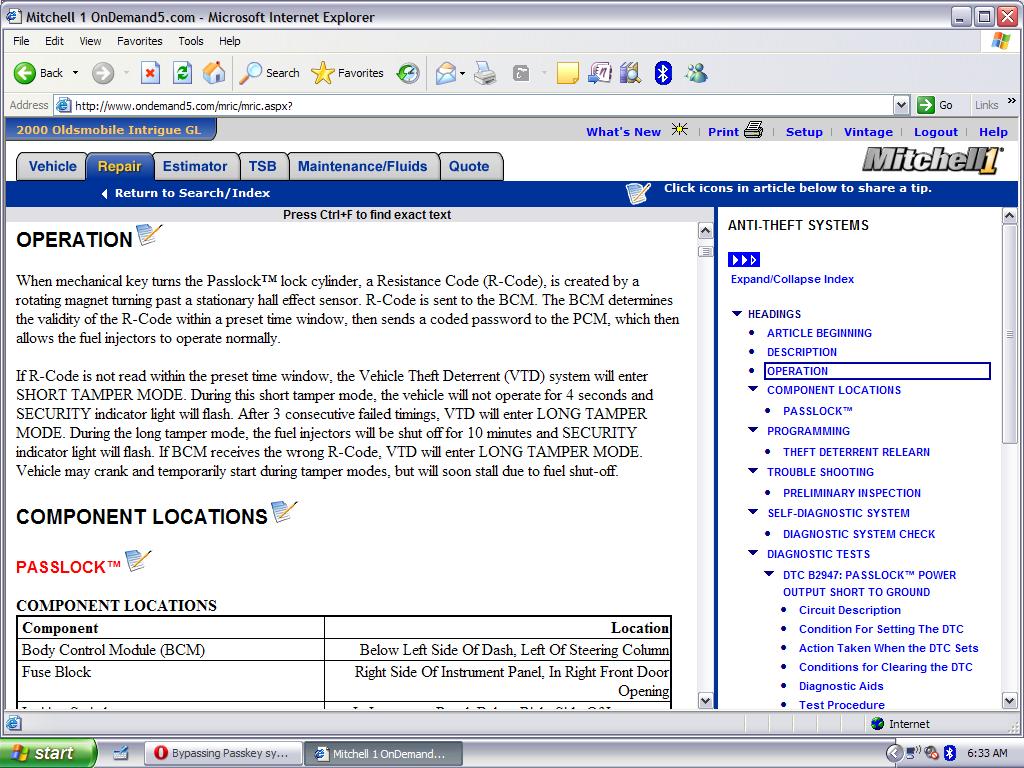The width and height of the screenshot is (1024, 768).
Task: Open the THEFT DETERRENT RELEARN index entry
Action: point(856,452)
